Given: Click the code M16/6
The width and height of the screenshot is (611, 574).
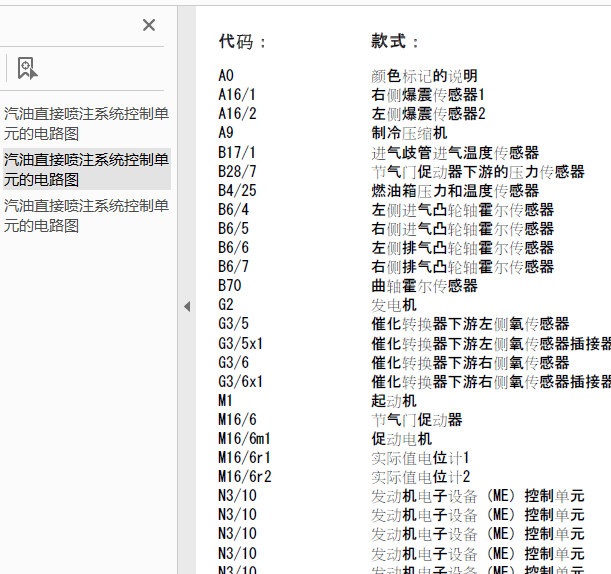Looking at the screenshot, I should click(237, 420).
